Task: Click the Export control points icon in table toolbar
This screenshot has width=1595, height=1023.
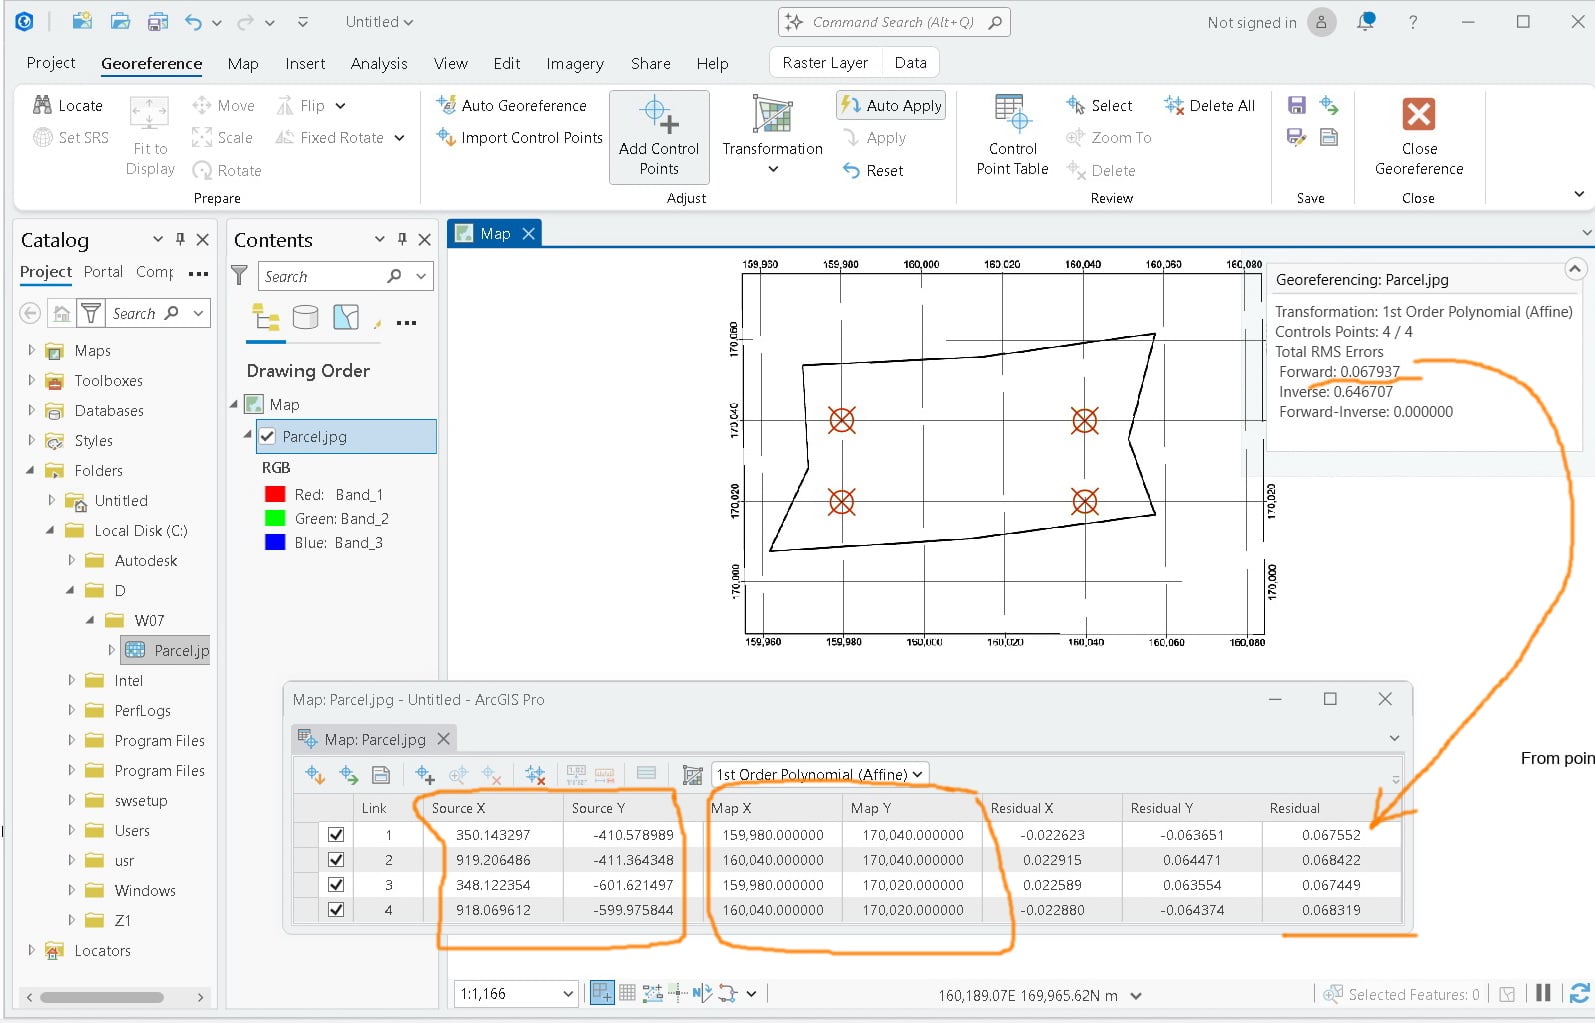Action: pyautogui.click(x=348, y=774)
